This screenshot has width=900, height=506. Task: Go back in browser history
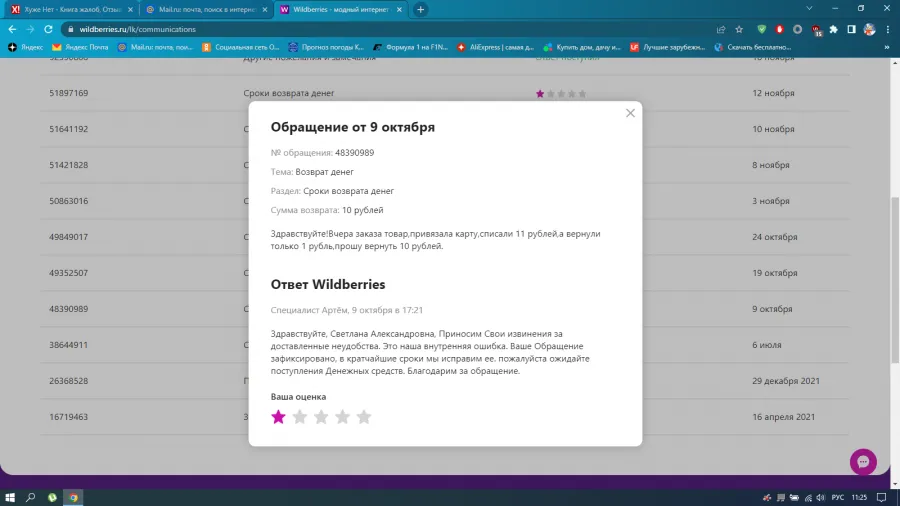click(13, 29)
